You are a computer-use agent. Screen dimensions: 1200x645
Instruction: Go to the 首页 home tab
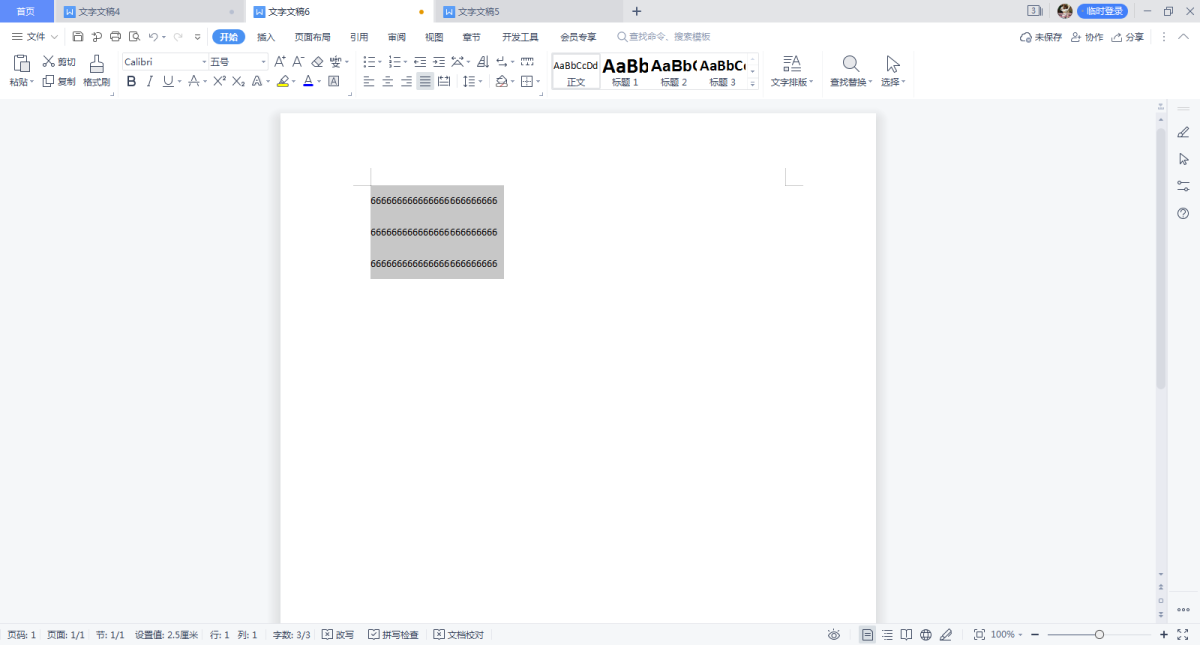pos(26,11)
